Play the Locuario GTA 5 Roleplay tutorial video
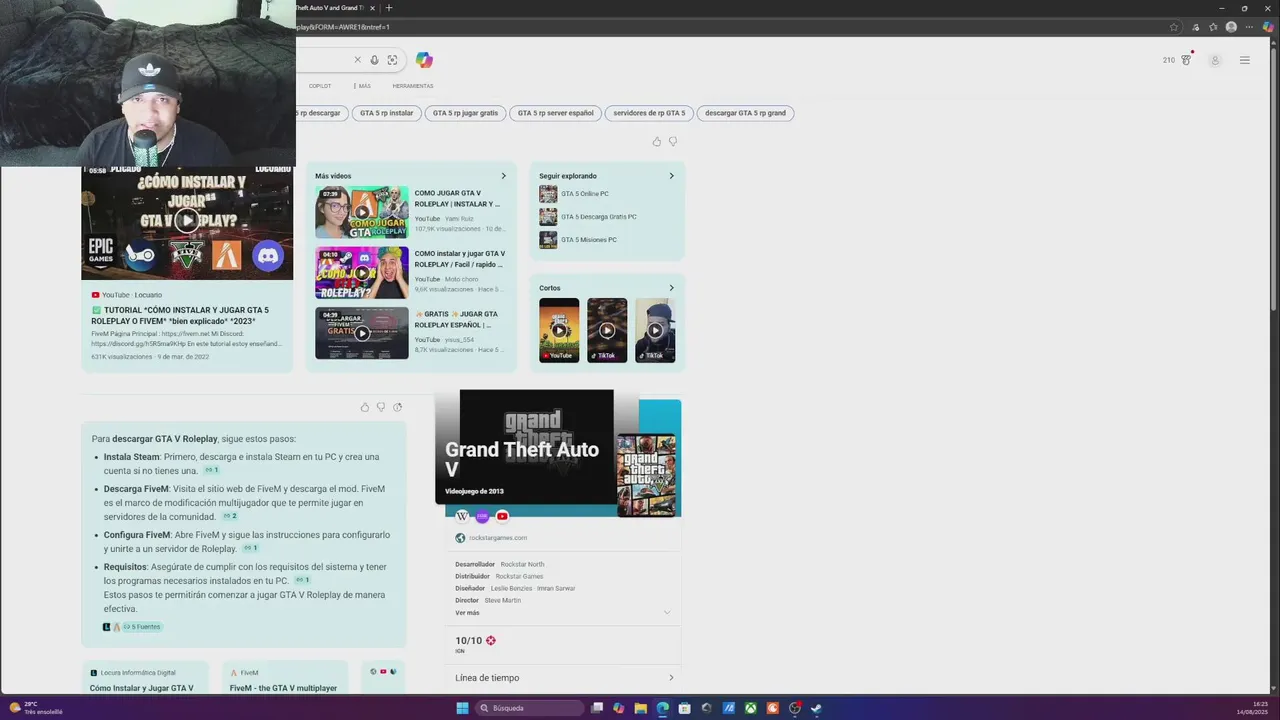 [187, 220]
